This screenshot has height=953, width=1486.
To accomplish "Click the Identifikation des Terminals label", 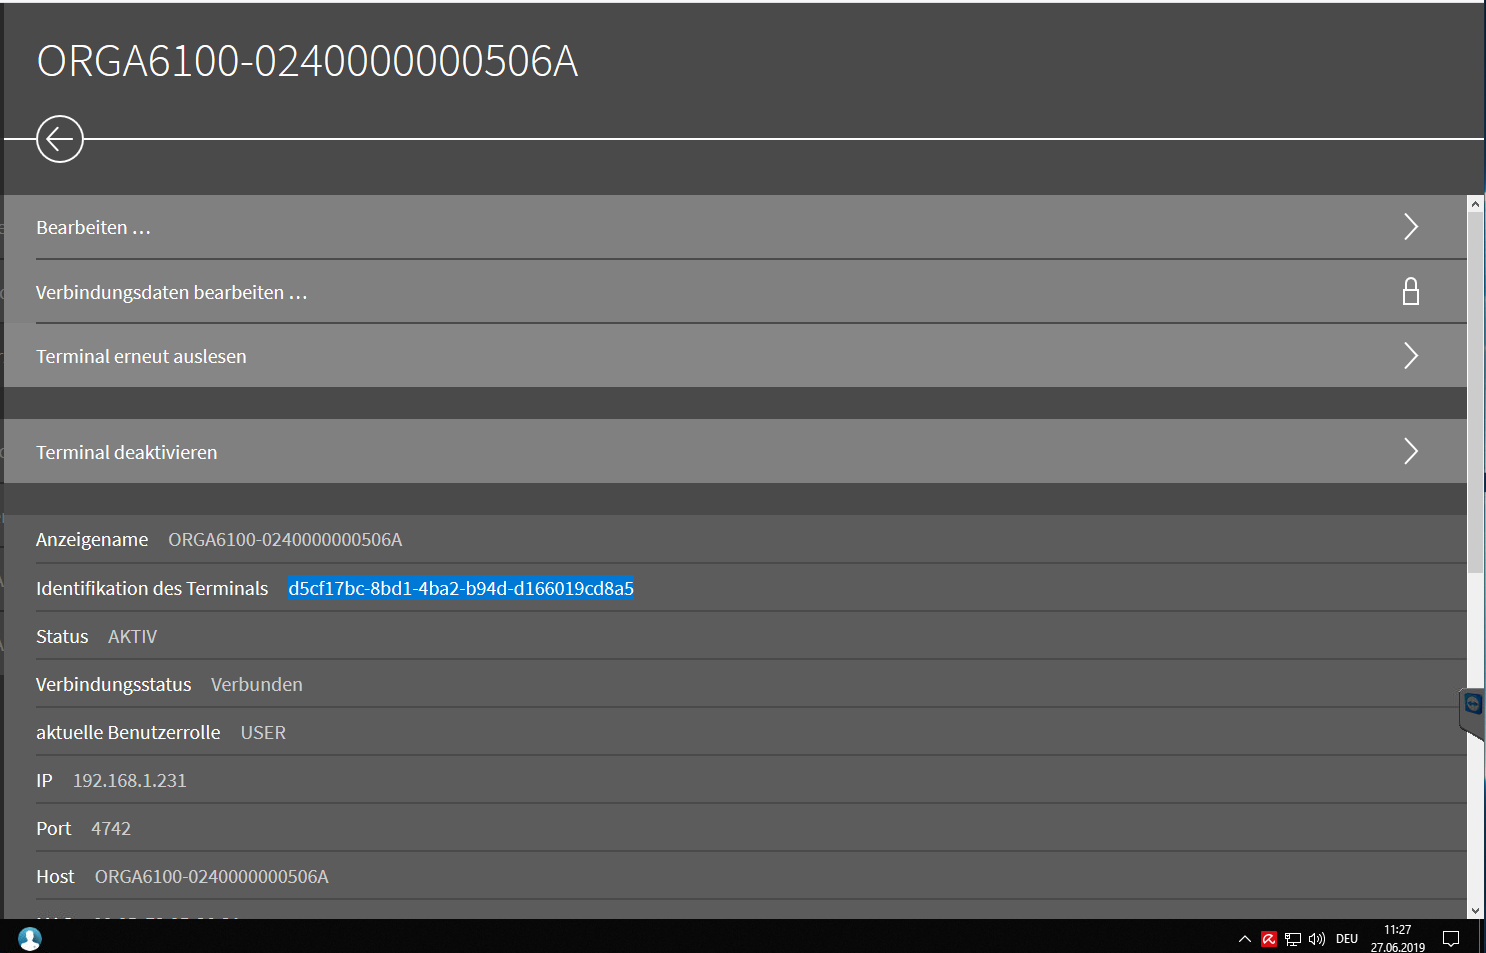I will click(152, 588).
